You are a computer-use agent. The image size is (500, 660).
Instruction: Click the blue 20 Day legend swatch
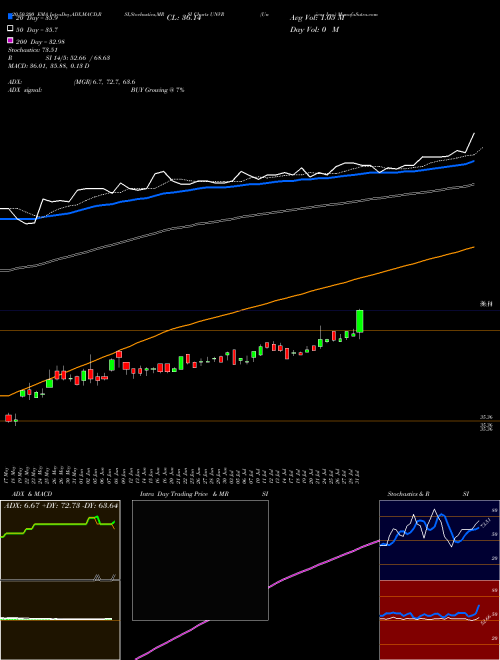(11, 16)
